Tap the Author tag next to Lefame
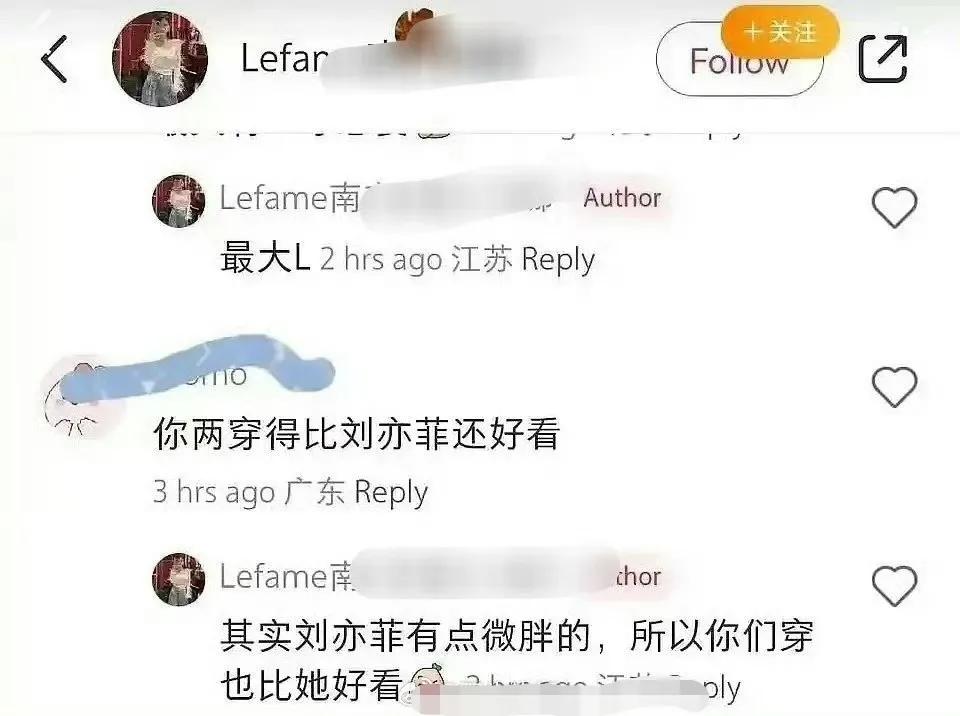The width and height of the screenshot is (960, 716). [x=622, y=198]
